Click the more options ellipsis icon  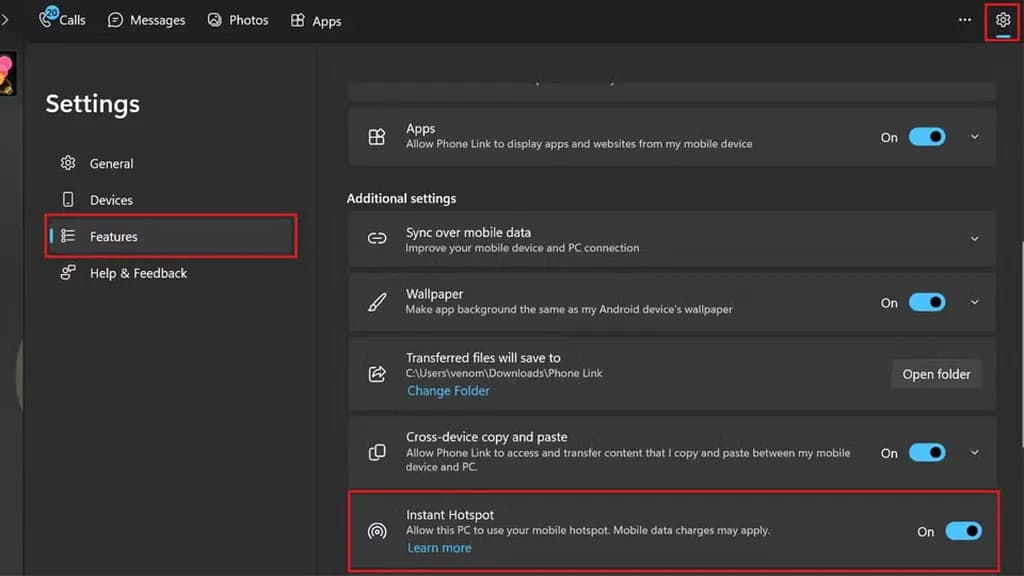[964, 20]
